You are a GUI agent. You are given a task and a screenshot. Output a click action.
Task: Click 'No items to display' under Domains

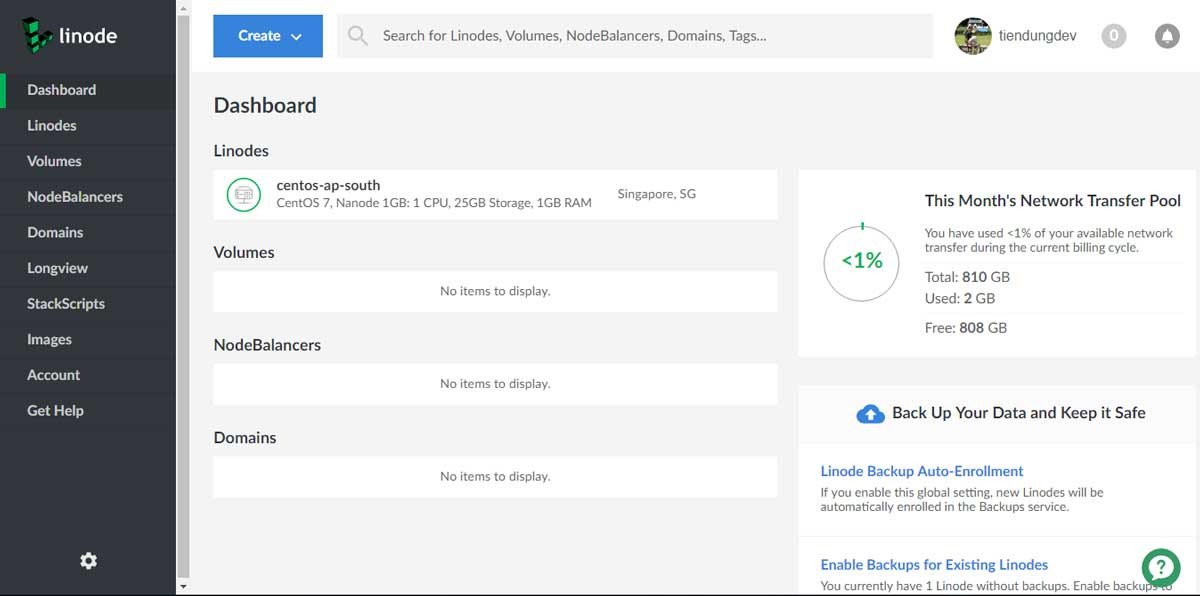click(495, 477)
